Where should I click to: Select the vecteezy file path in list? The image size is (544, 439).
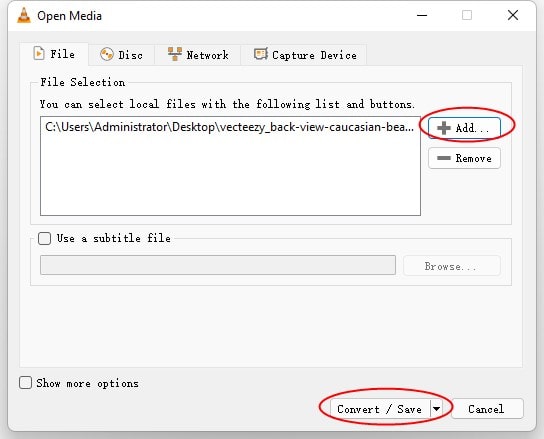(230, 127)
